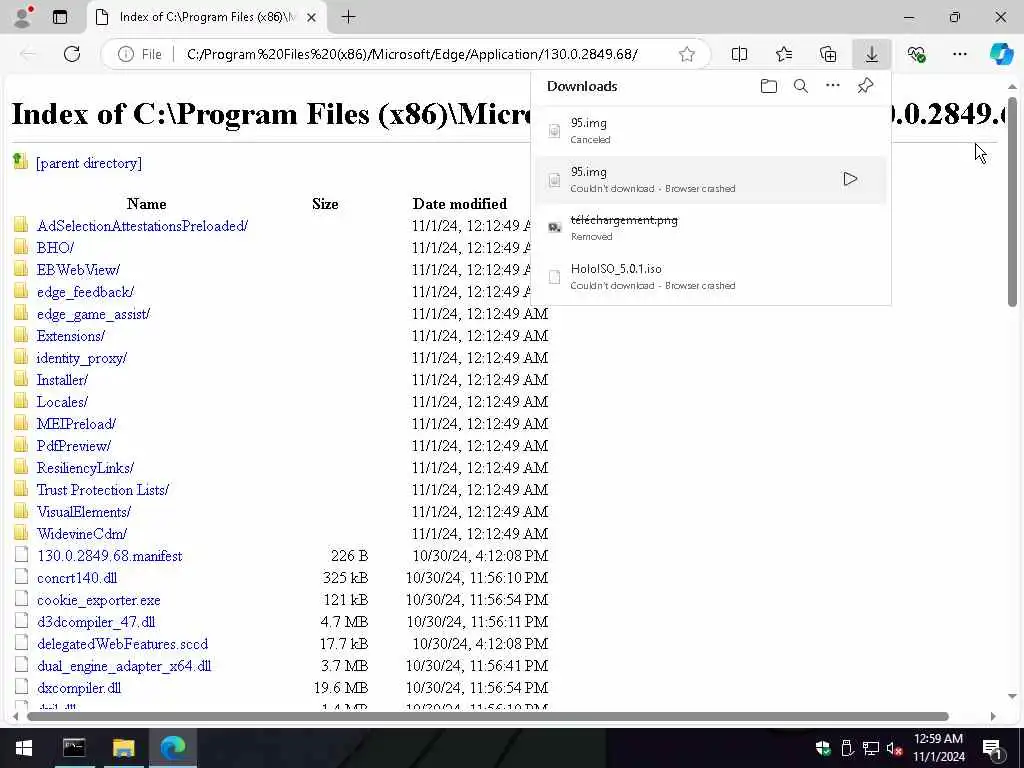Open d3dcompiler_47.dll file link

click(x=96, y=622)
